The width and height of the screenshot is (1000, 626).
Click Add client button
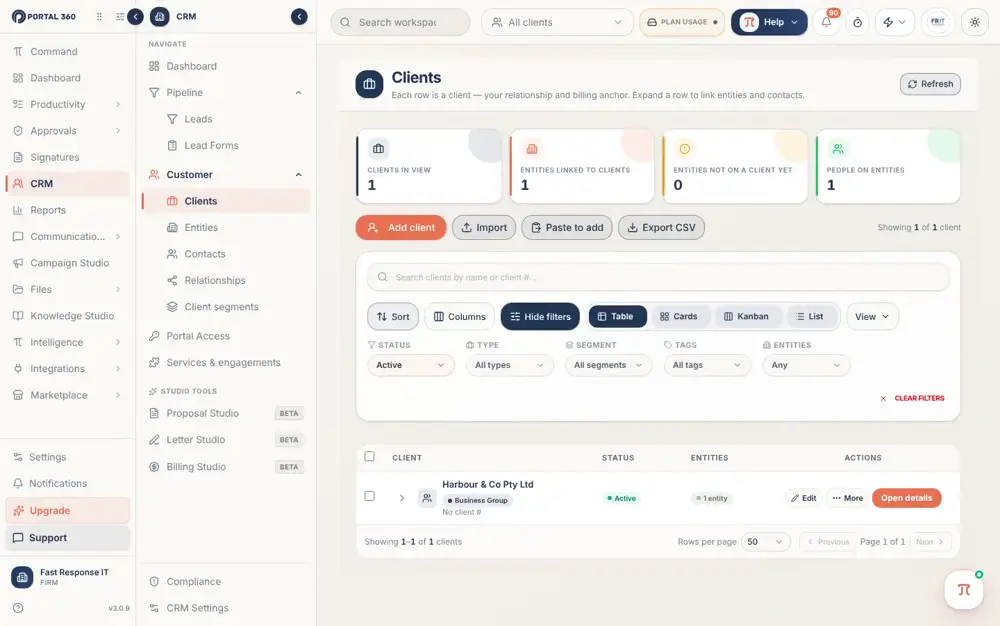[x=401, y=228]
